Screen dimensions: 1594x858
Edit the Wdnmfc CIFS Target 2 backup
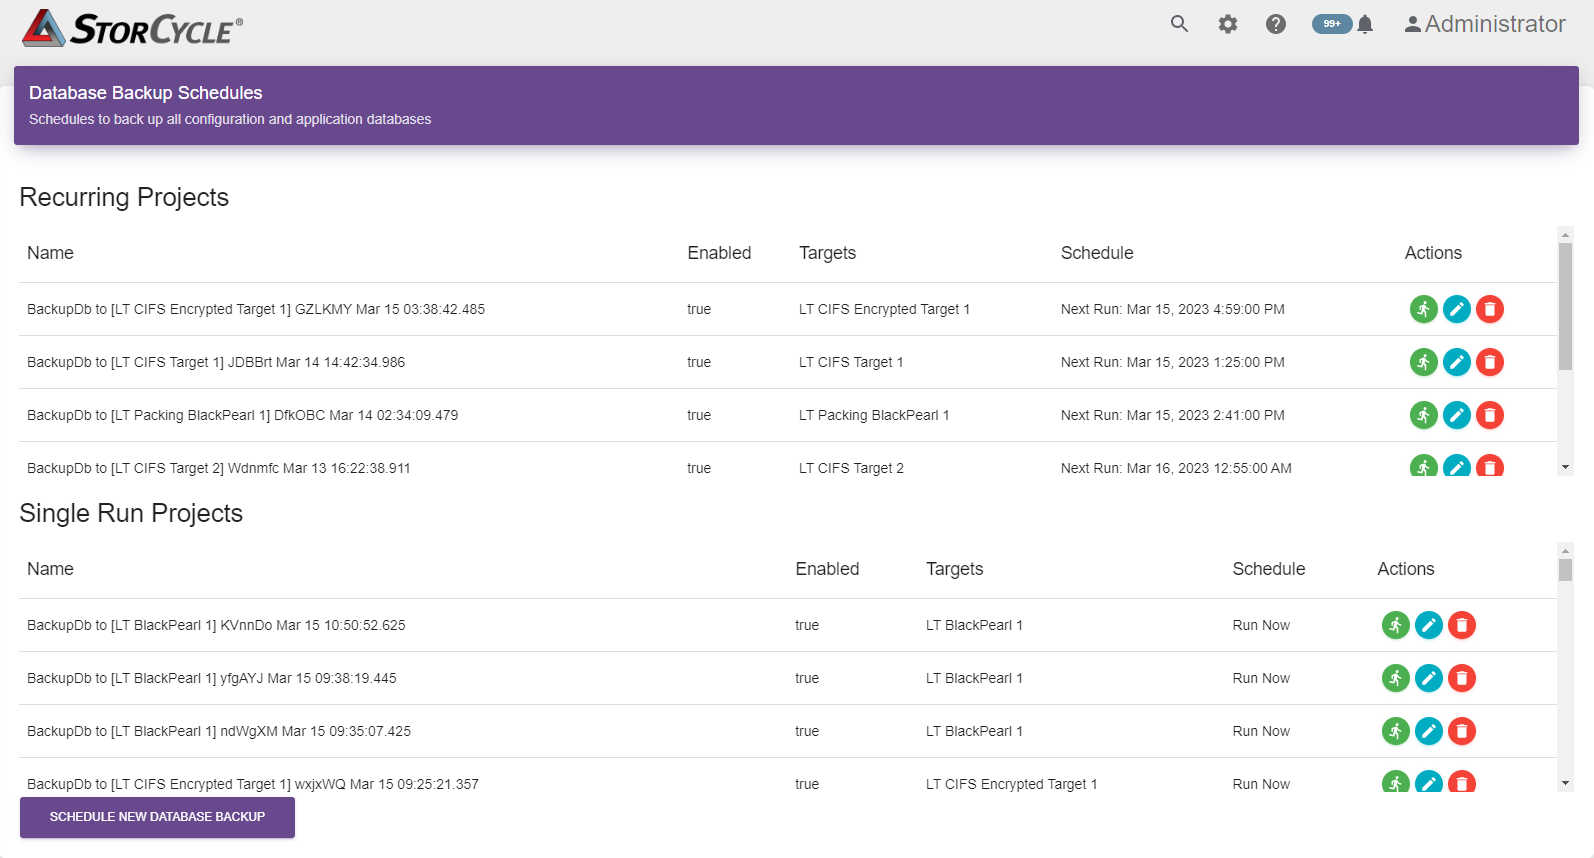click(x=1457, y=466)
